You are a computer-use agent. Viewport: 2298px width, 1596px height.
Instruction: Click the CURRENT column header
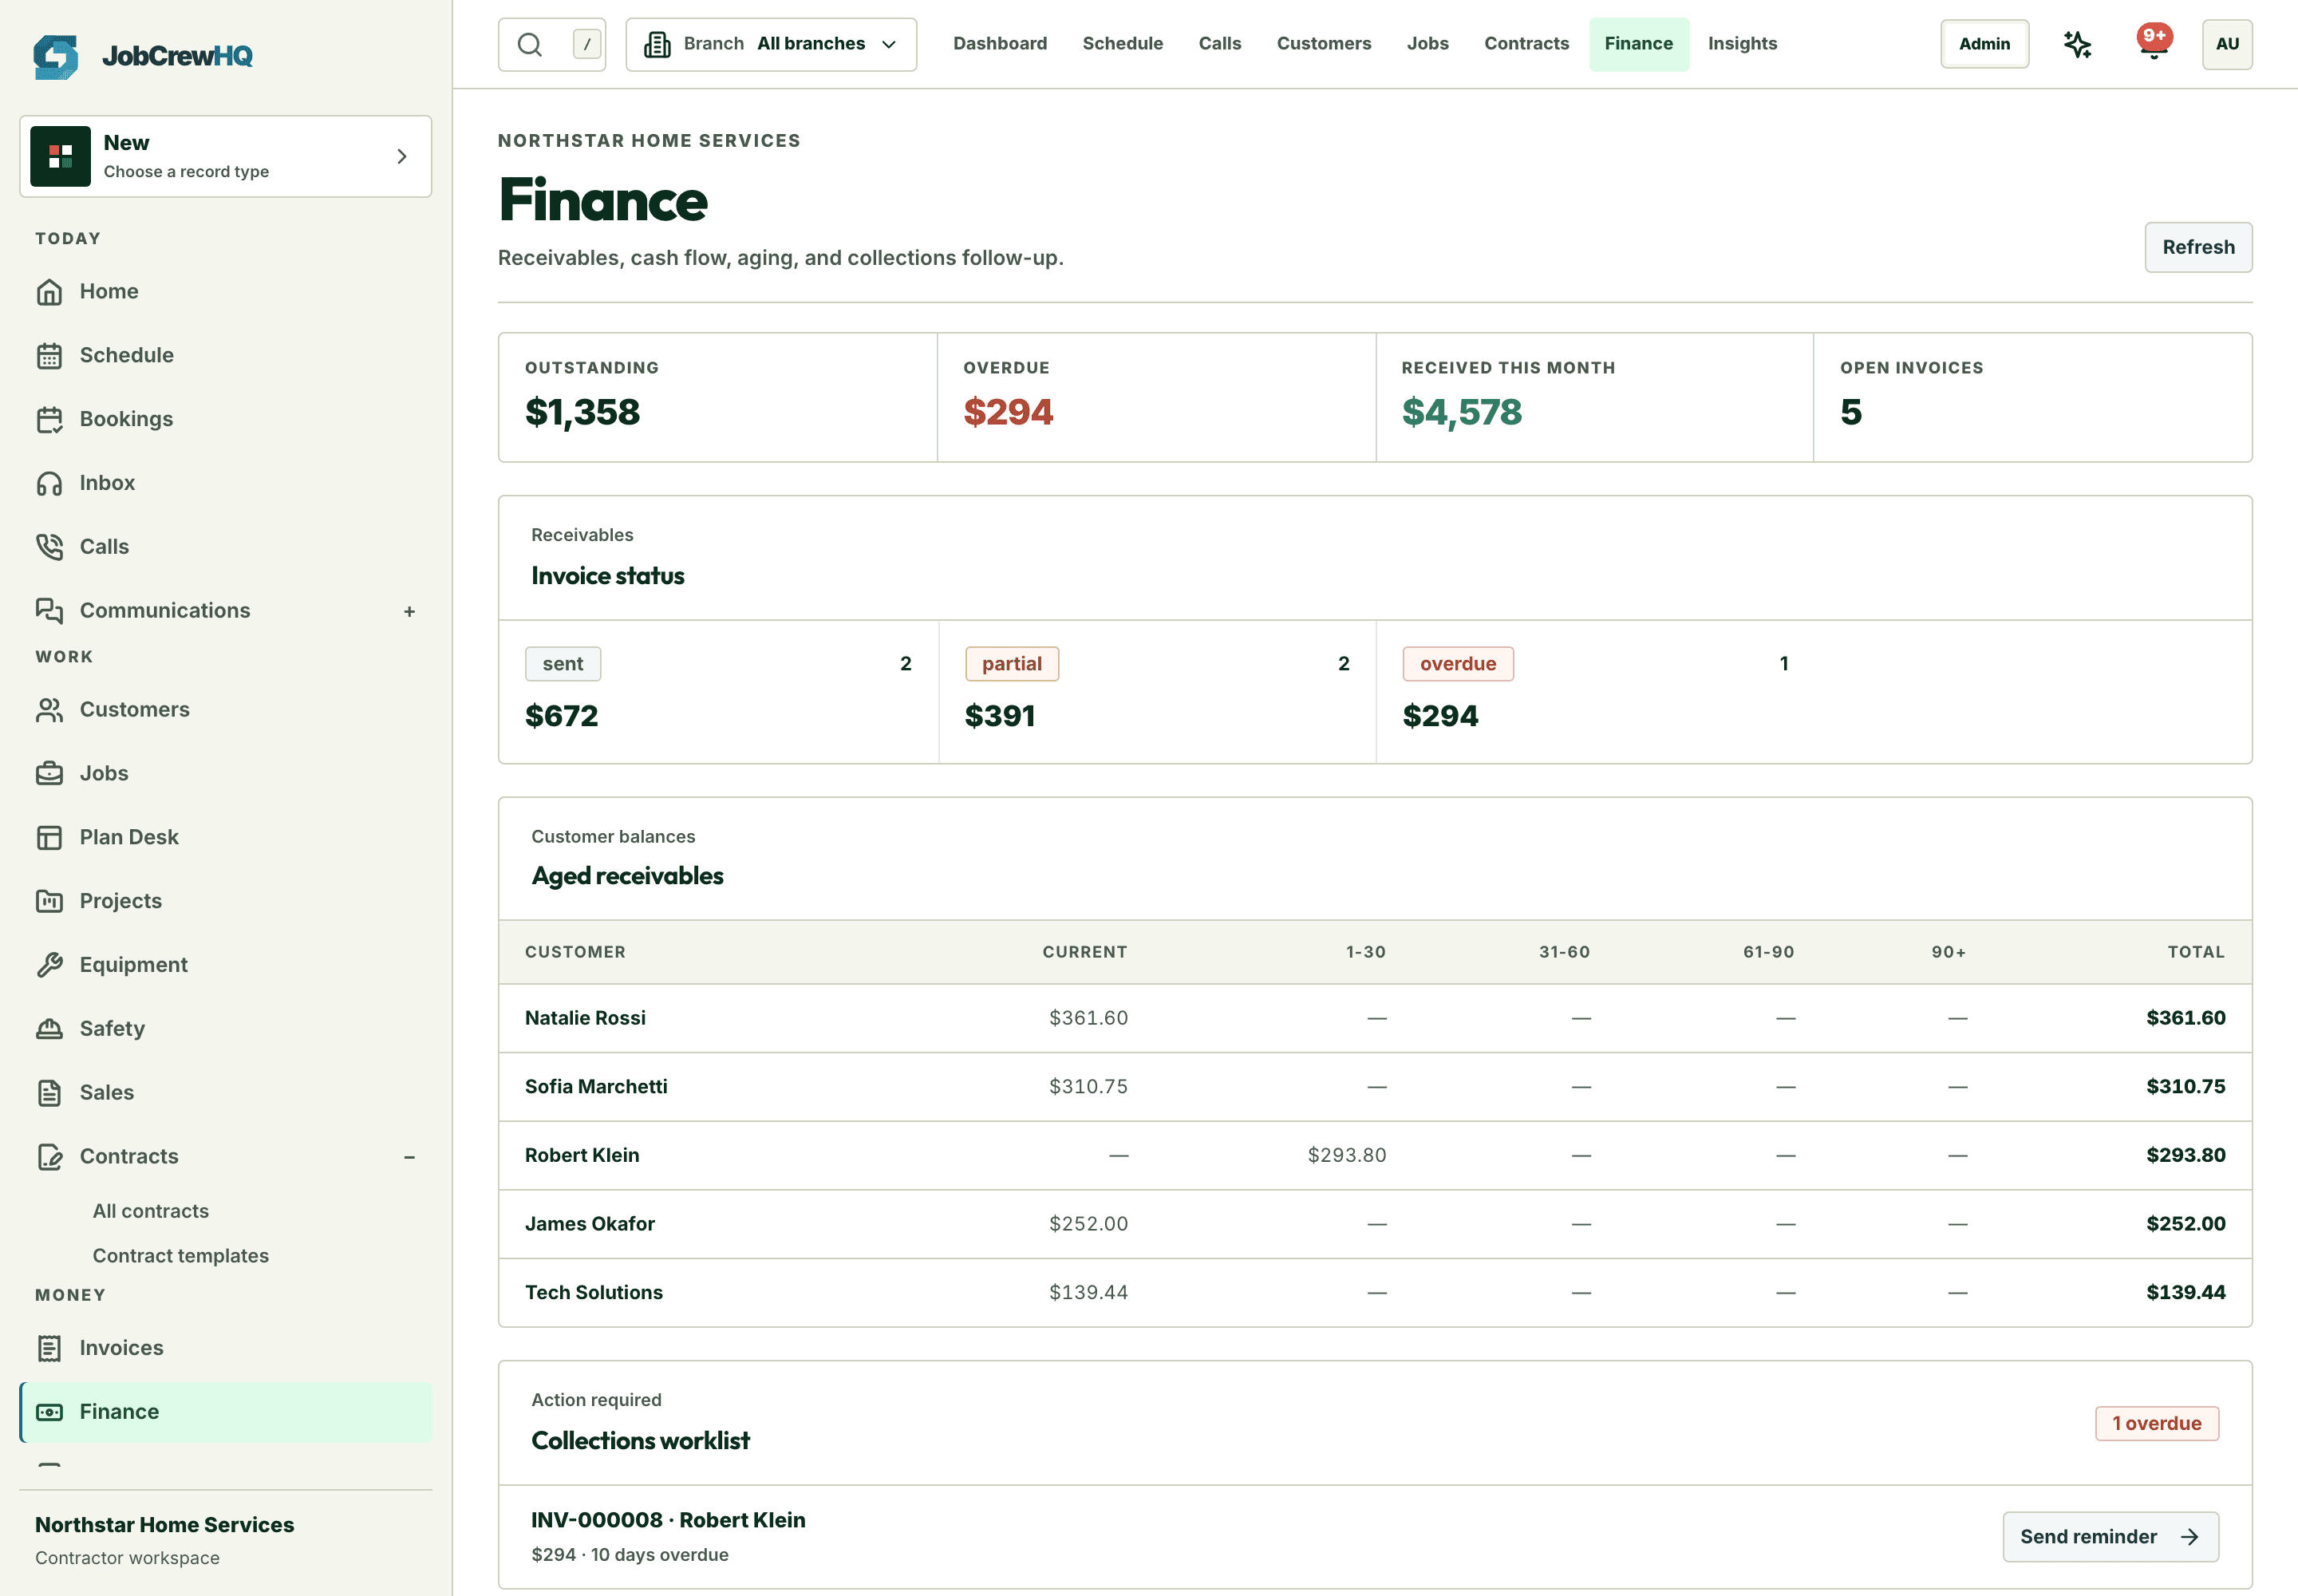pyautogui.click(x=1084, y=952)
